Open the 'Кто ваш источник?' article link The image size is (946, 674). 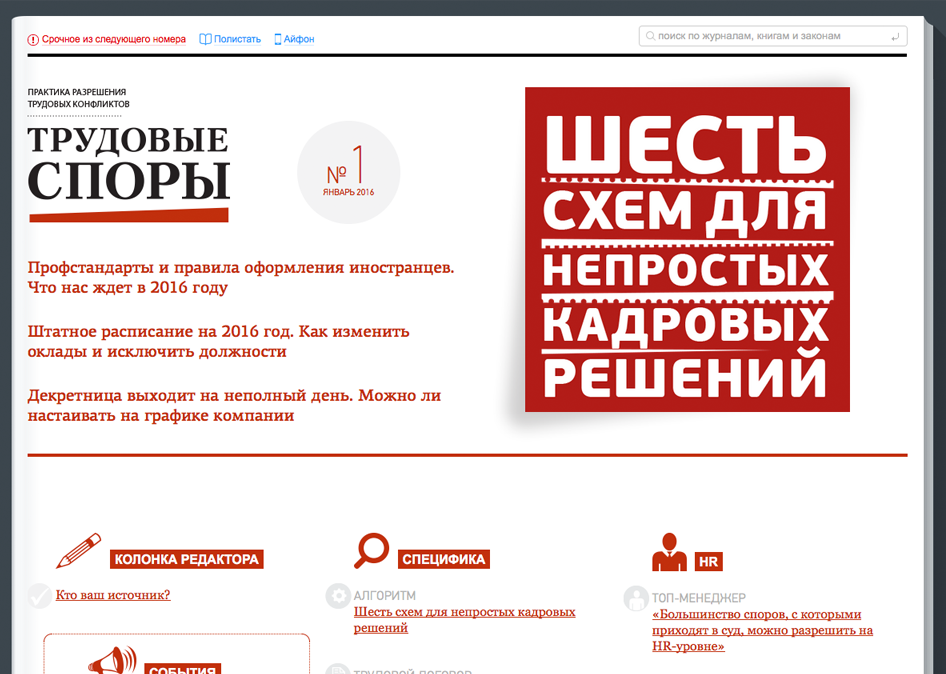(x=113, y=595)
